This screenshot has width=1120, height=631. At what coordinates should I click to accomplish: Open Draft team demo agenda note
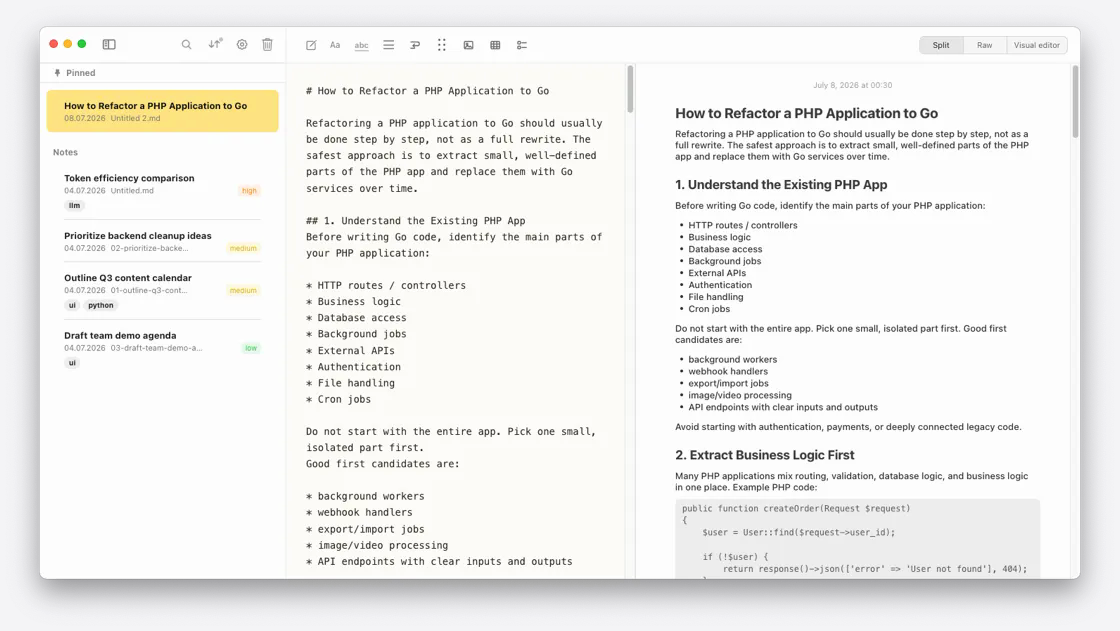coord(163,349)
